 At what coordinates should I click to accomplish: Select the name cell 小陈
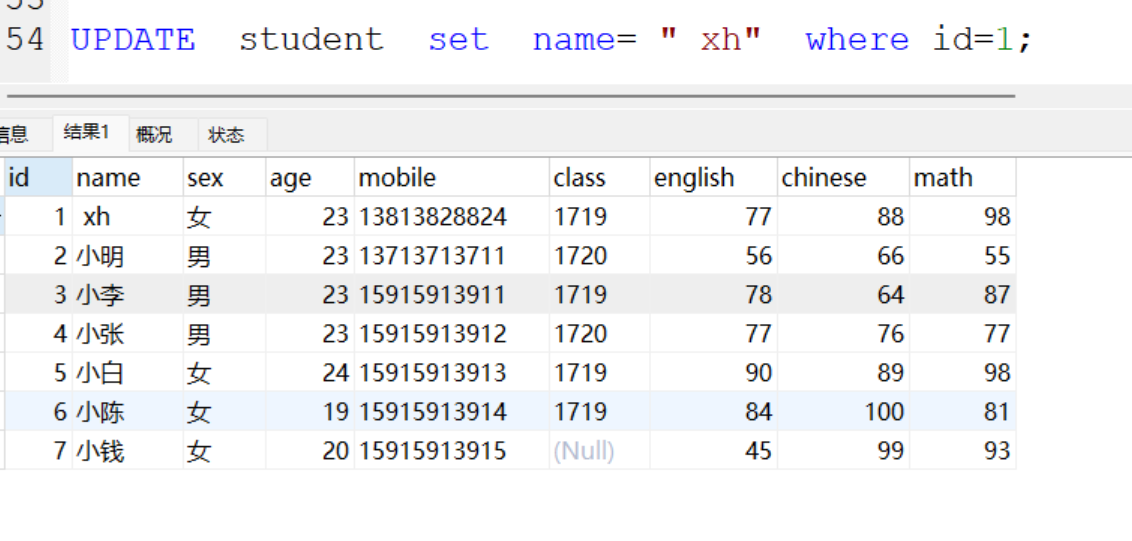pos(128,412)
